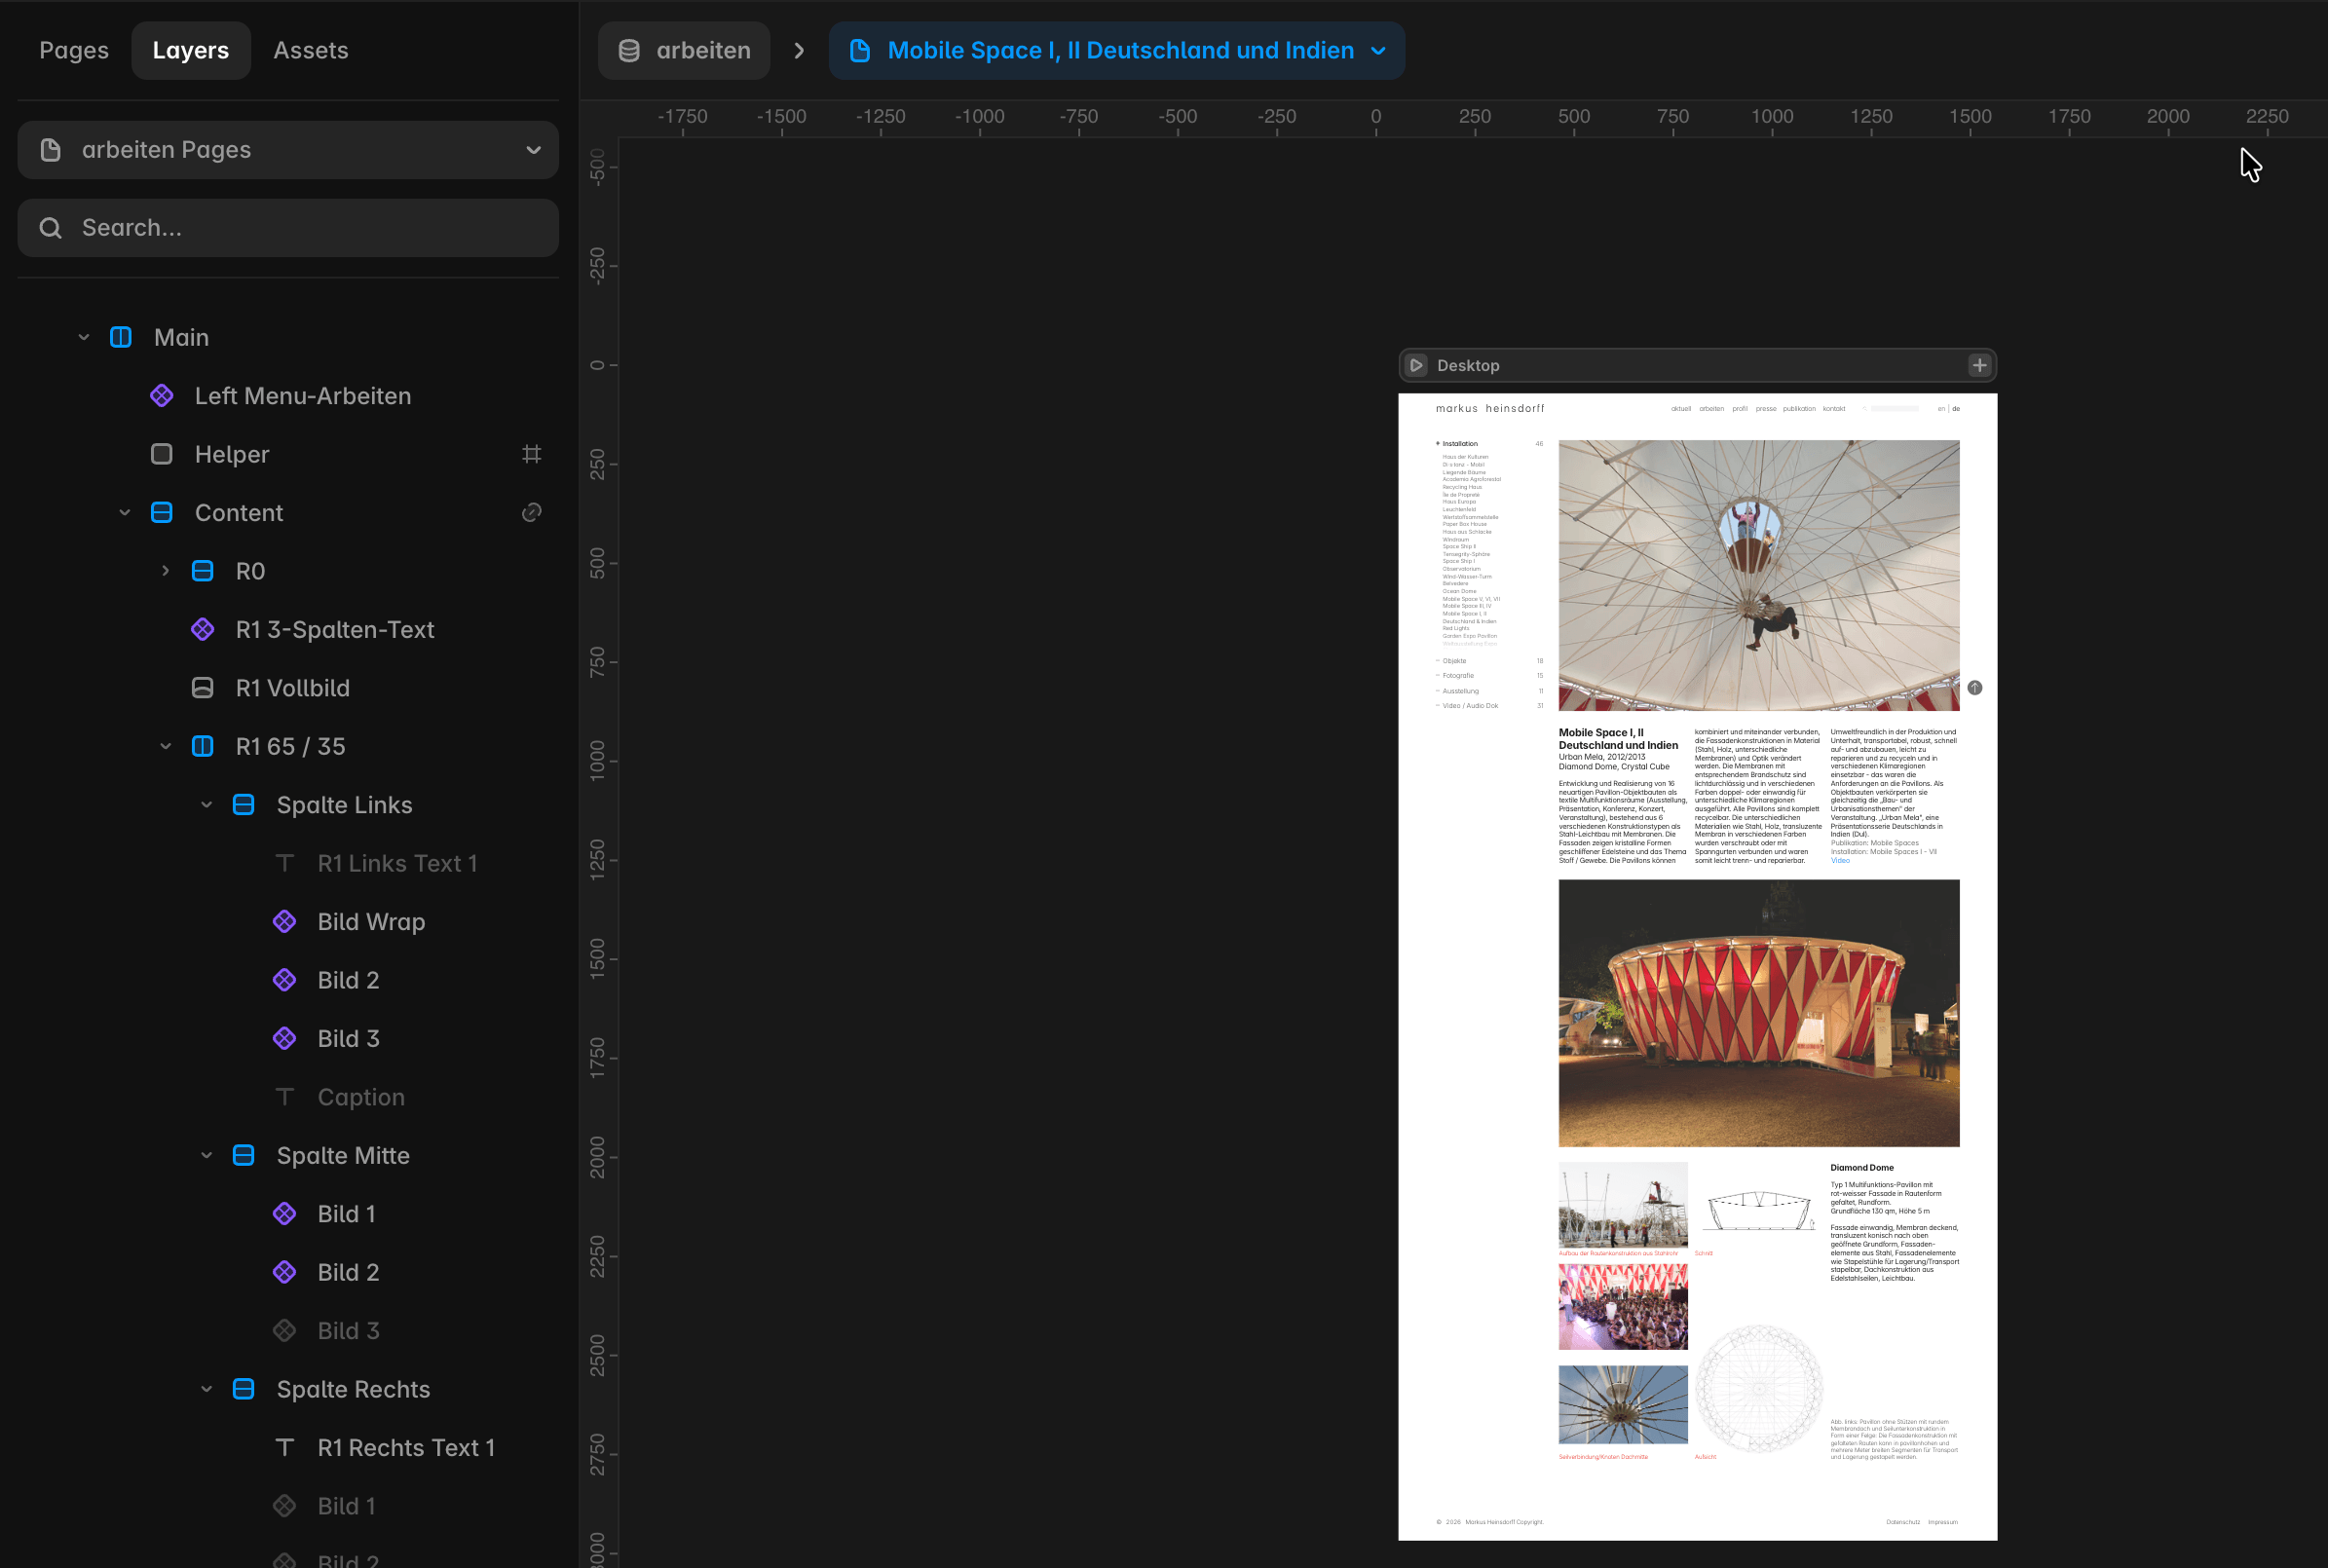The width and height of the screenshot is (2328, 1568).
Task: Select the Left Menu-Arbeiten layer
Action: [x=303, y=396]
